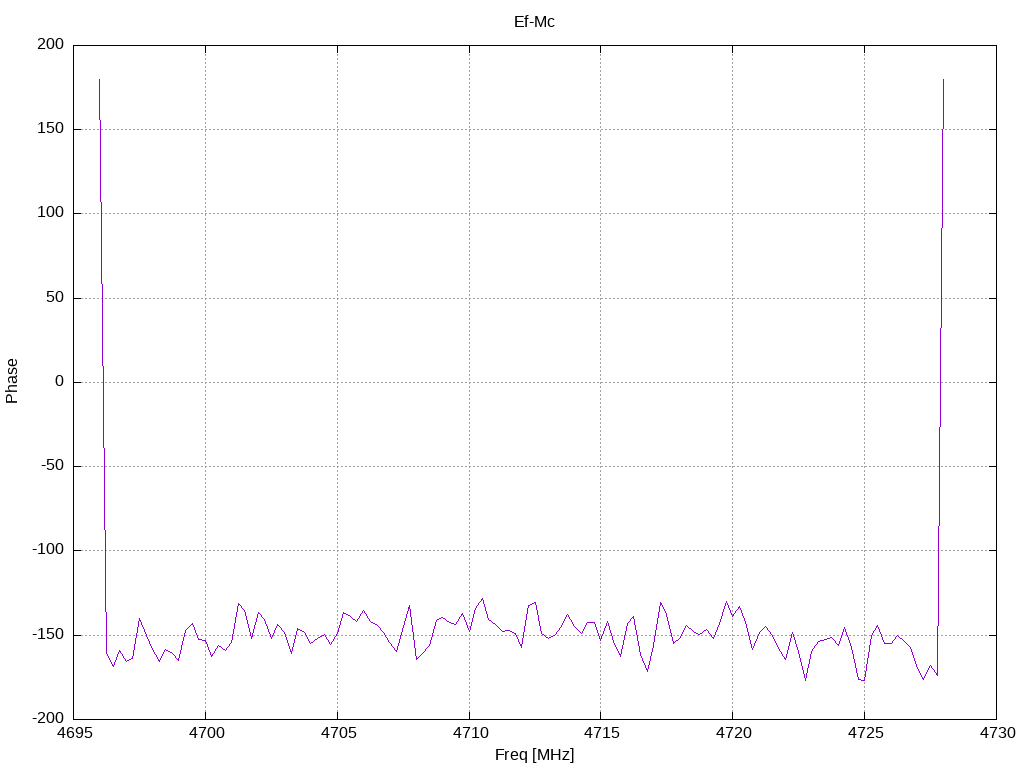Click the 4705 x-axis tick label
Viewport: 1024px width, 768px height.
[x=338, y=733]
